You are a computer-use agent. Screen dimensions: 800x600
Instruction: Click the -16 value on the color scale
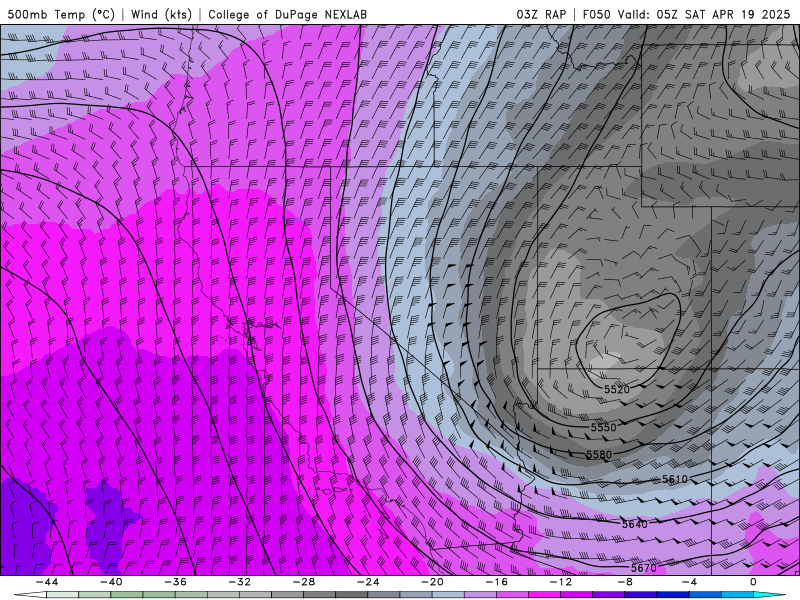pos(496,582)
